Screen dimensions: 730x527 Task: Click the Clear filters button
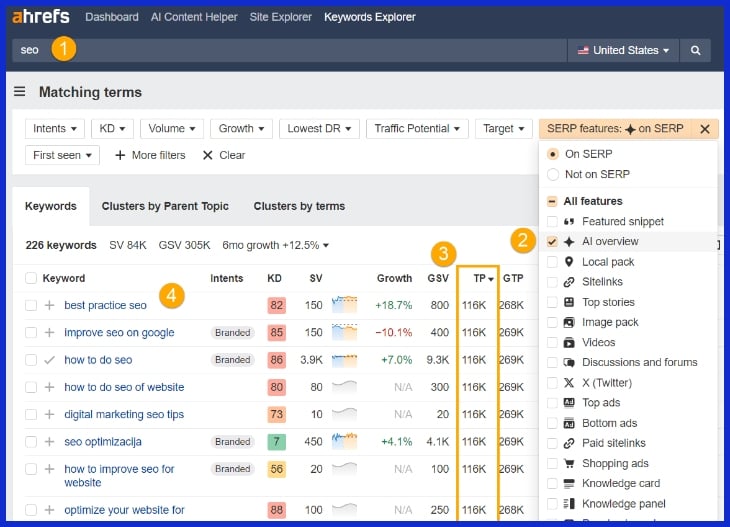(x=223, y=155)
